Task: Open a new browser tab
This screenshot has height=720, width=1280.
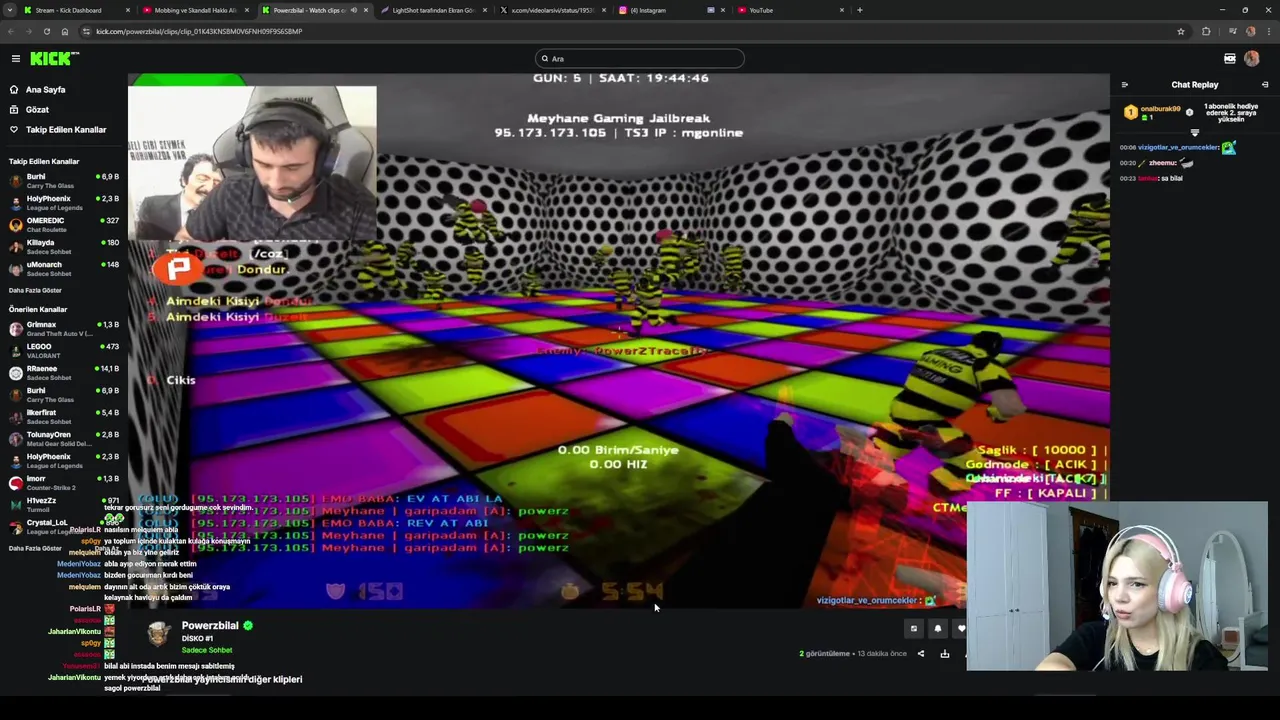Action: [860, 10]
